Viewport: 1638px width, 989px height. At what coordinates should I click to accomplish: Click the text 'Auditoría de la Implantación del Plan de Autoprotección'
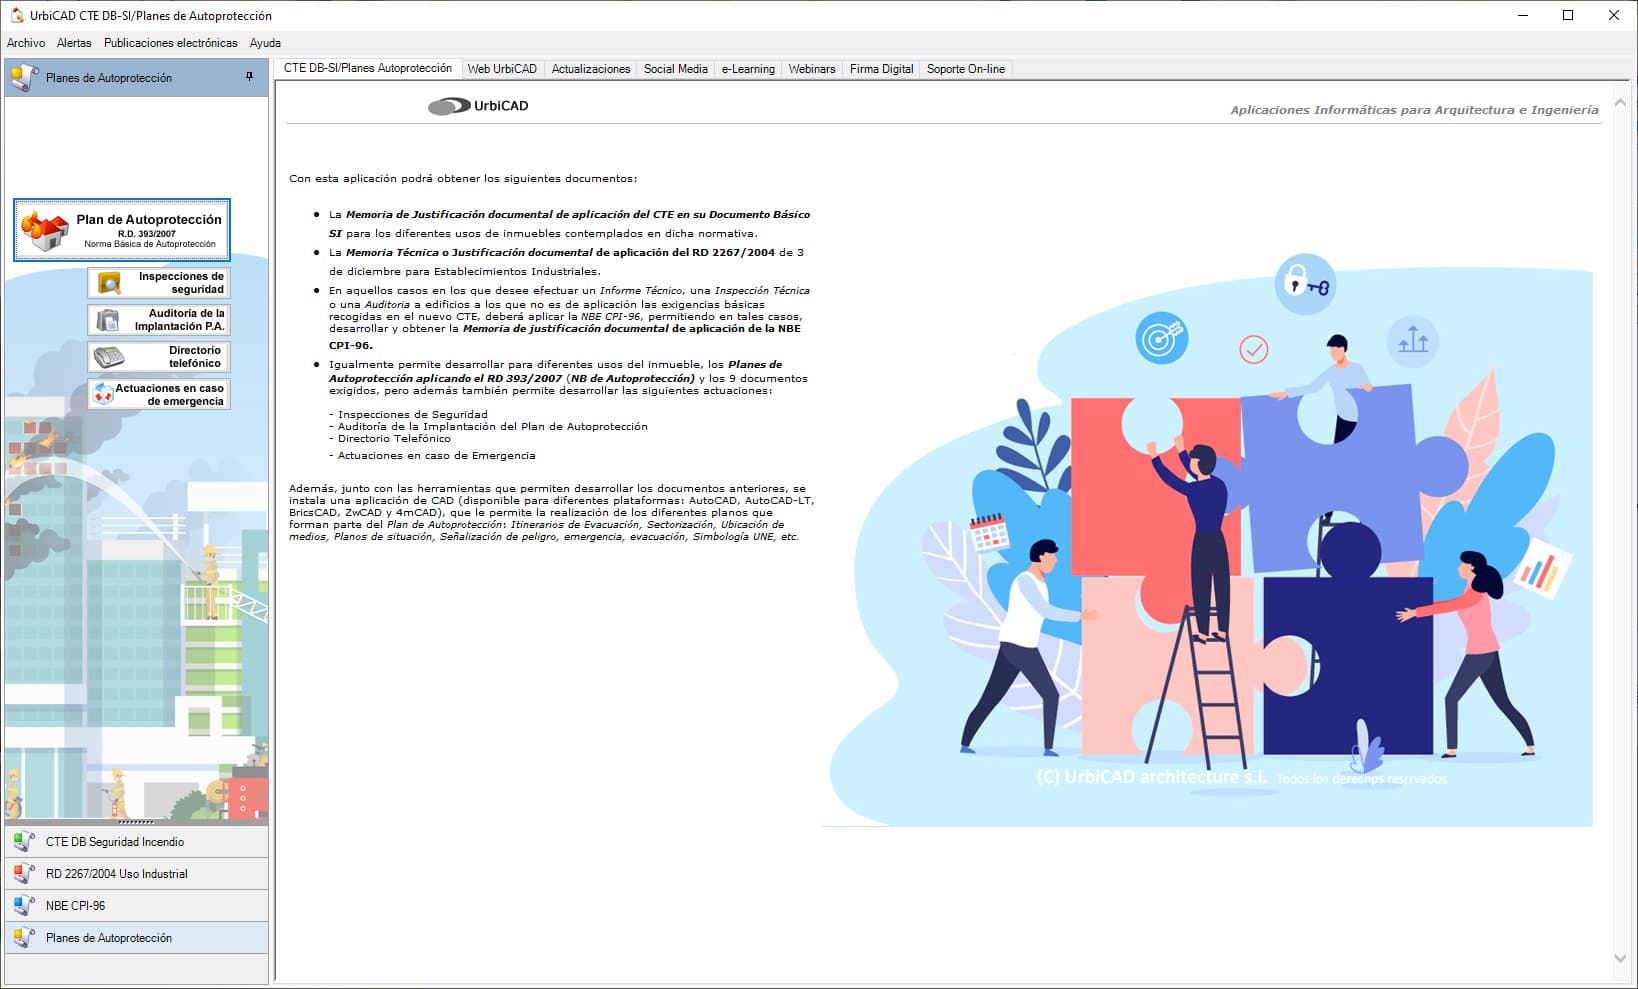[x=493, y=426]
